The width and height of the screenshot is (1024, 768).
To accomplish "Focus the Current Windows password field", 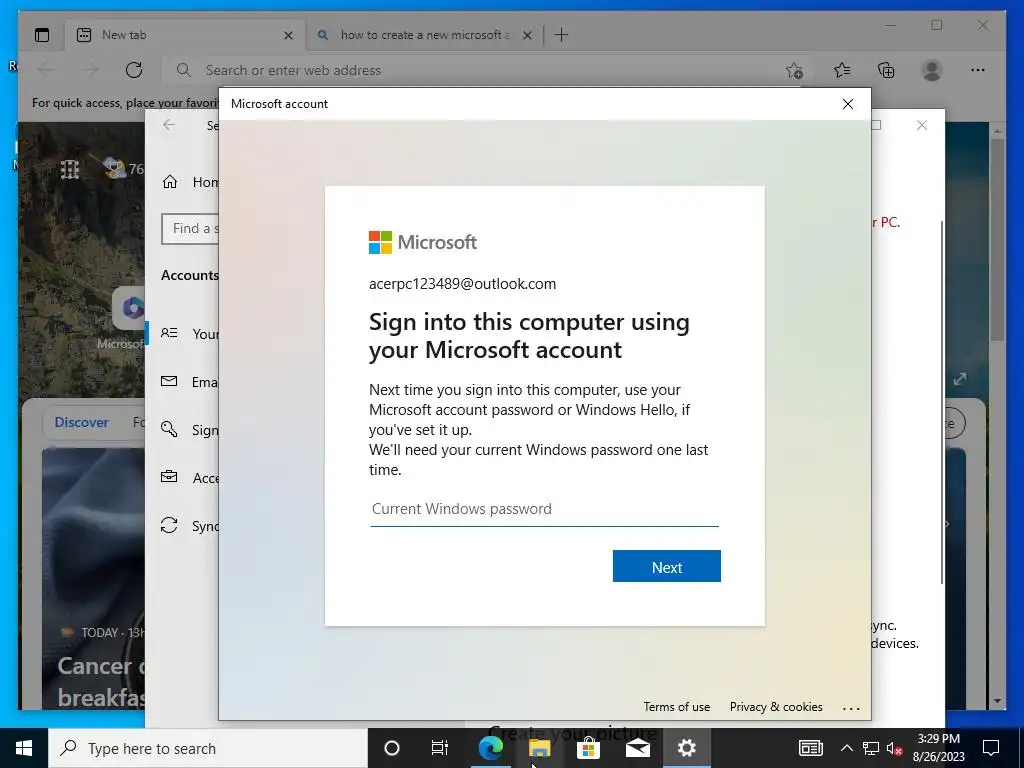I will coord(544,509).
